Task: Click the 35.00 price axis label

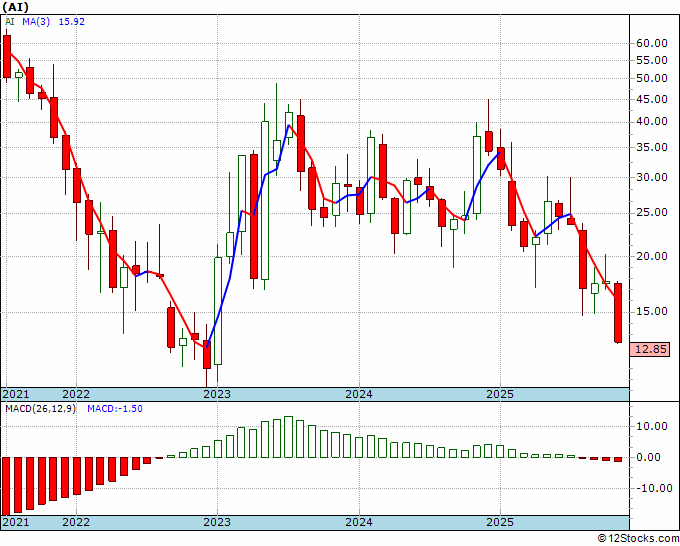Action: coord(651,147)
